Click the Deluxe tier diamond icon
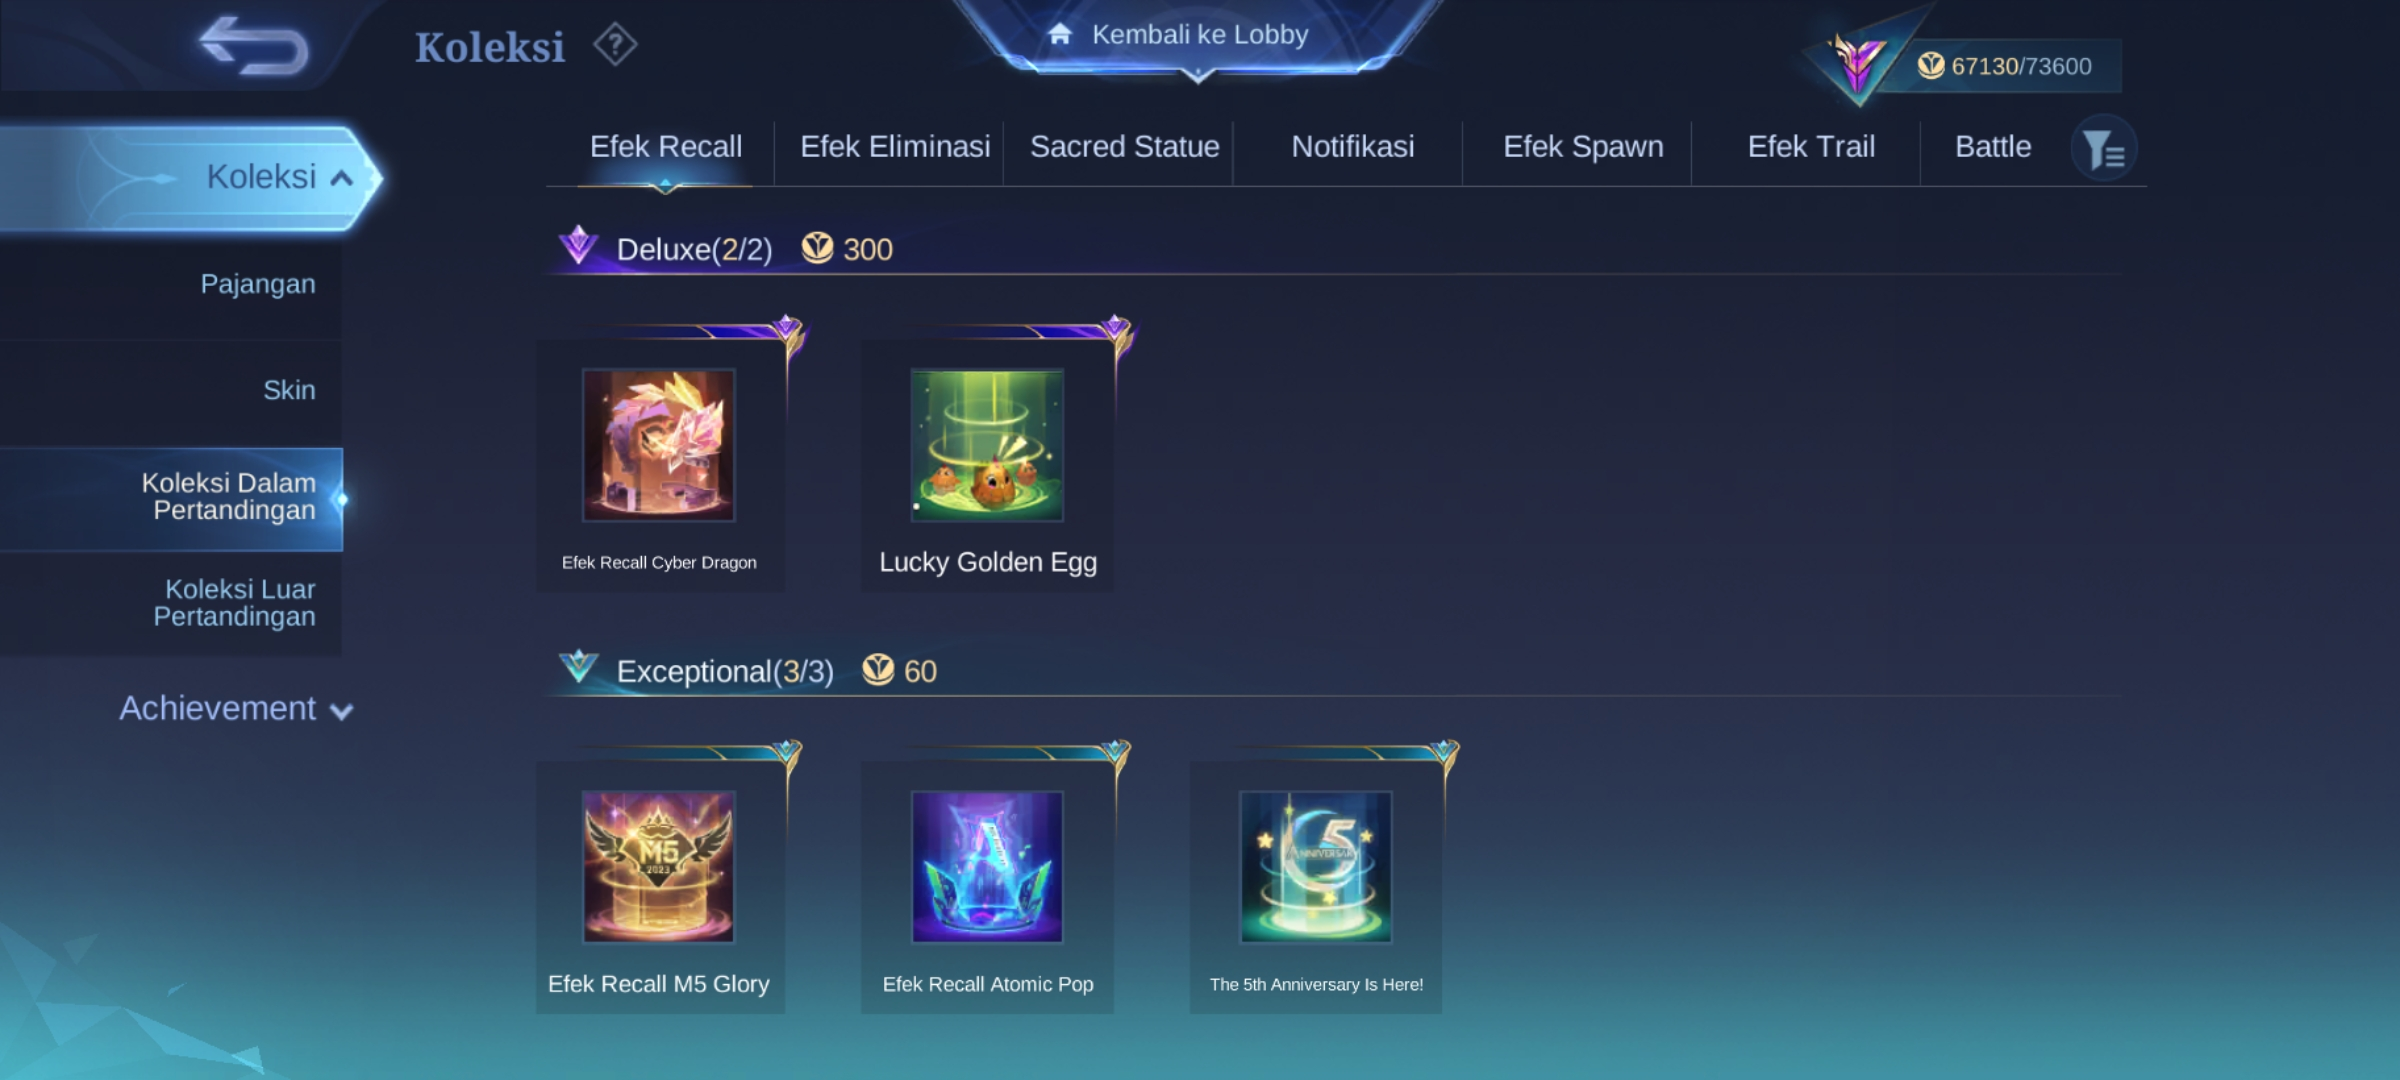2400x1080 pixels. 578,245
